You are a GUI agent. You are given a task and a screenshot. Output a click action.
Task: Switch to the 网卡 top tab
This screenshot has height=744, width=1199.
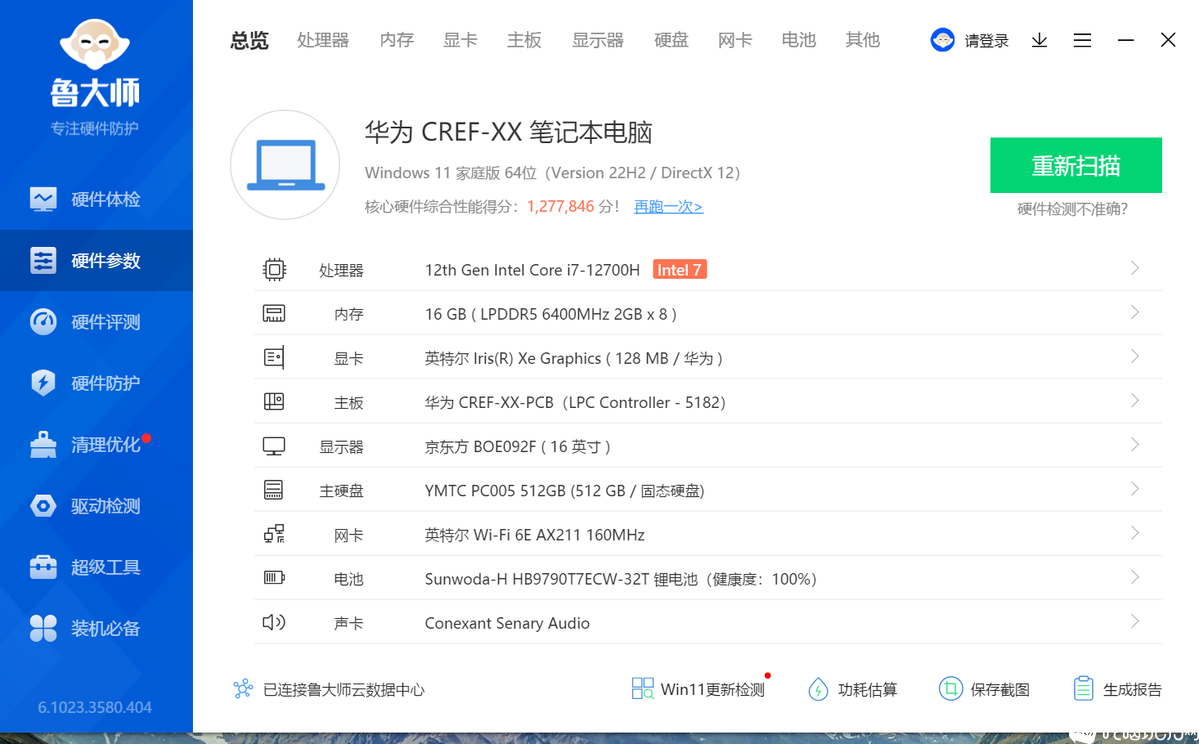coord(735,41)
